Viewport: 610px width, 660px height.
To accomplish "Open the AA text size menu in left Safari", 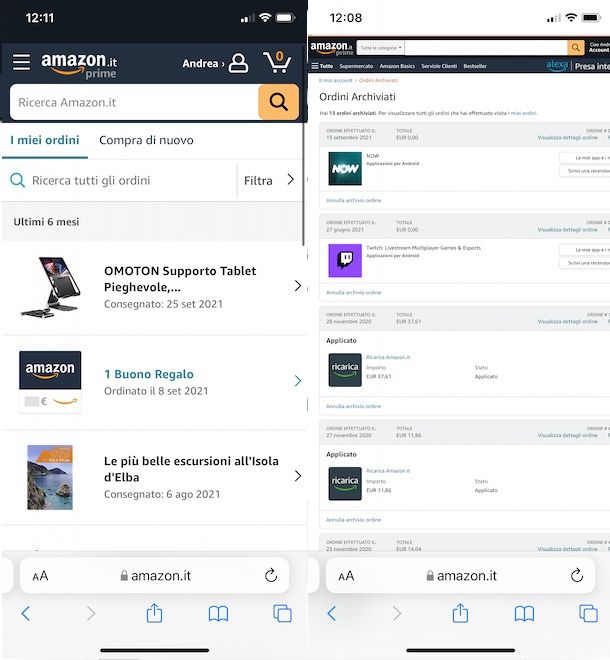I will [x=40, y=576].
